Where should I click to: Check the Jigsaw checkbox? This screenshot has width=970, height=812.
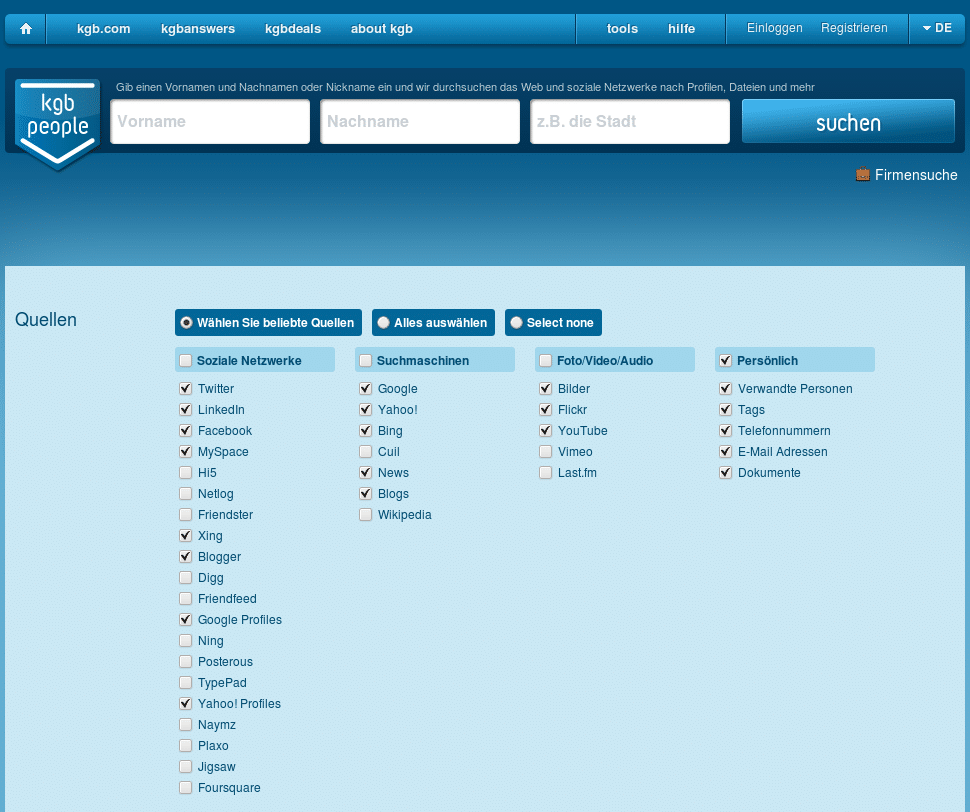tap(186, 767)
